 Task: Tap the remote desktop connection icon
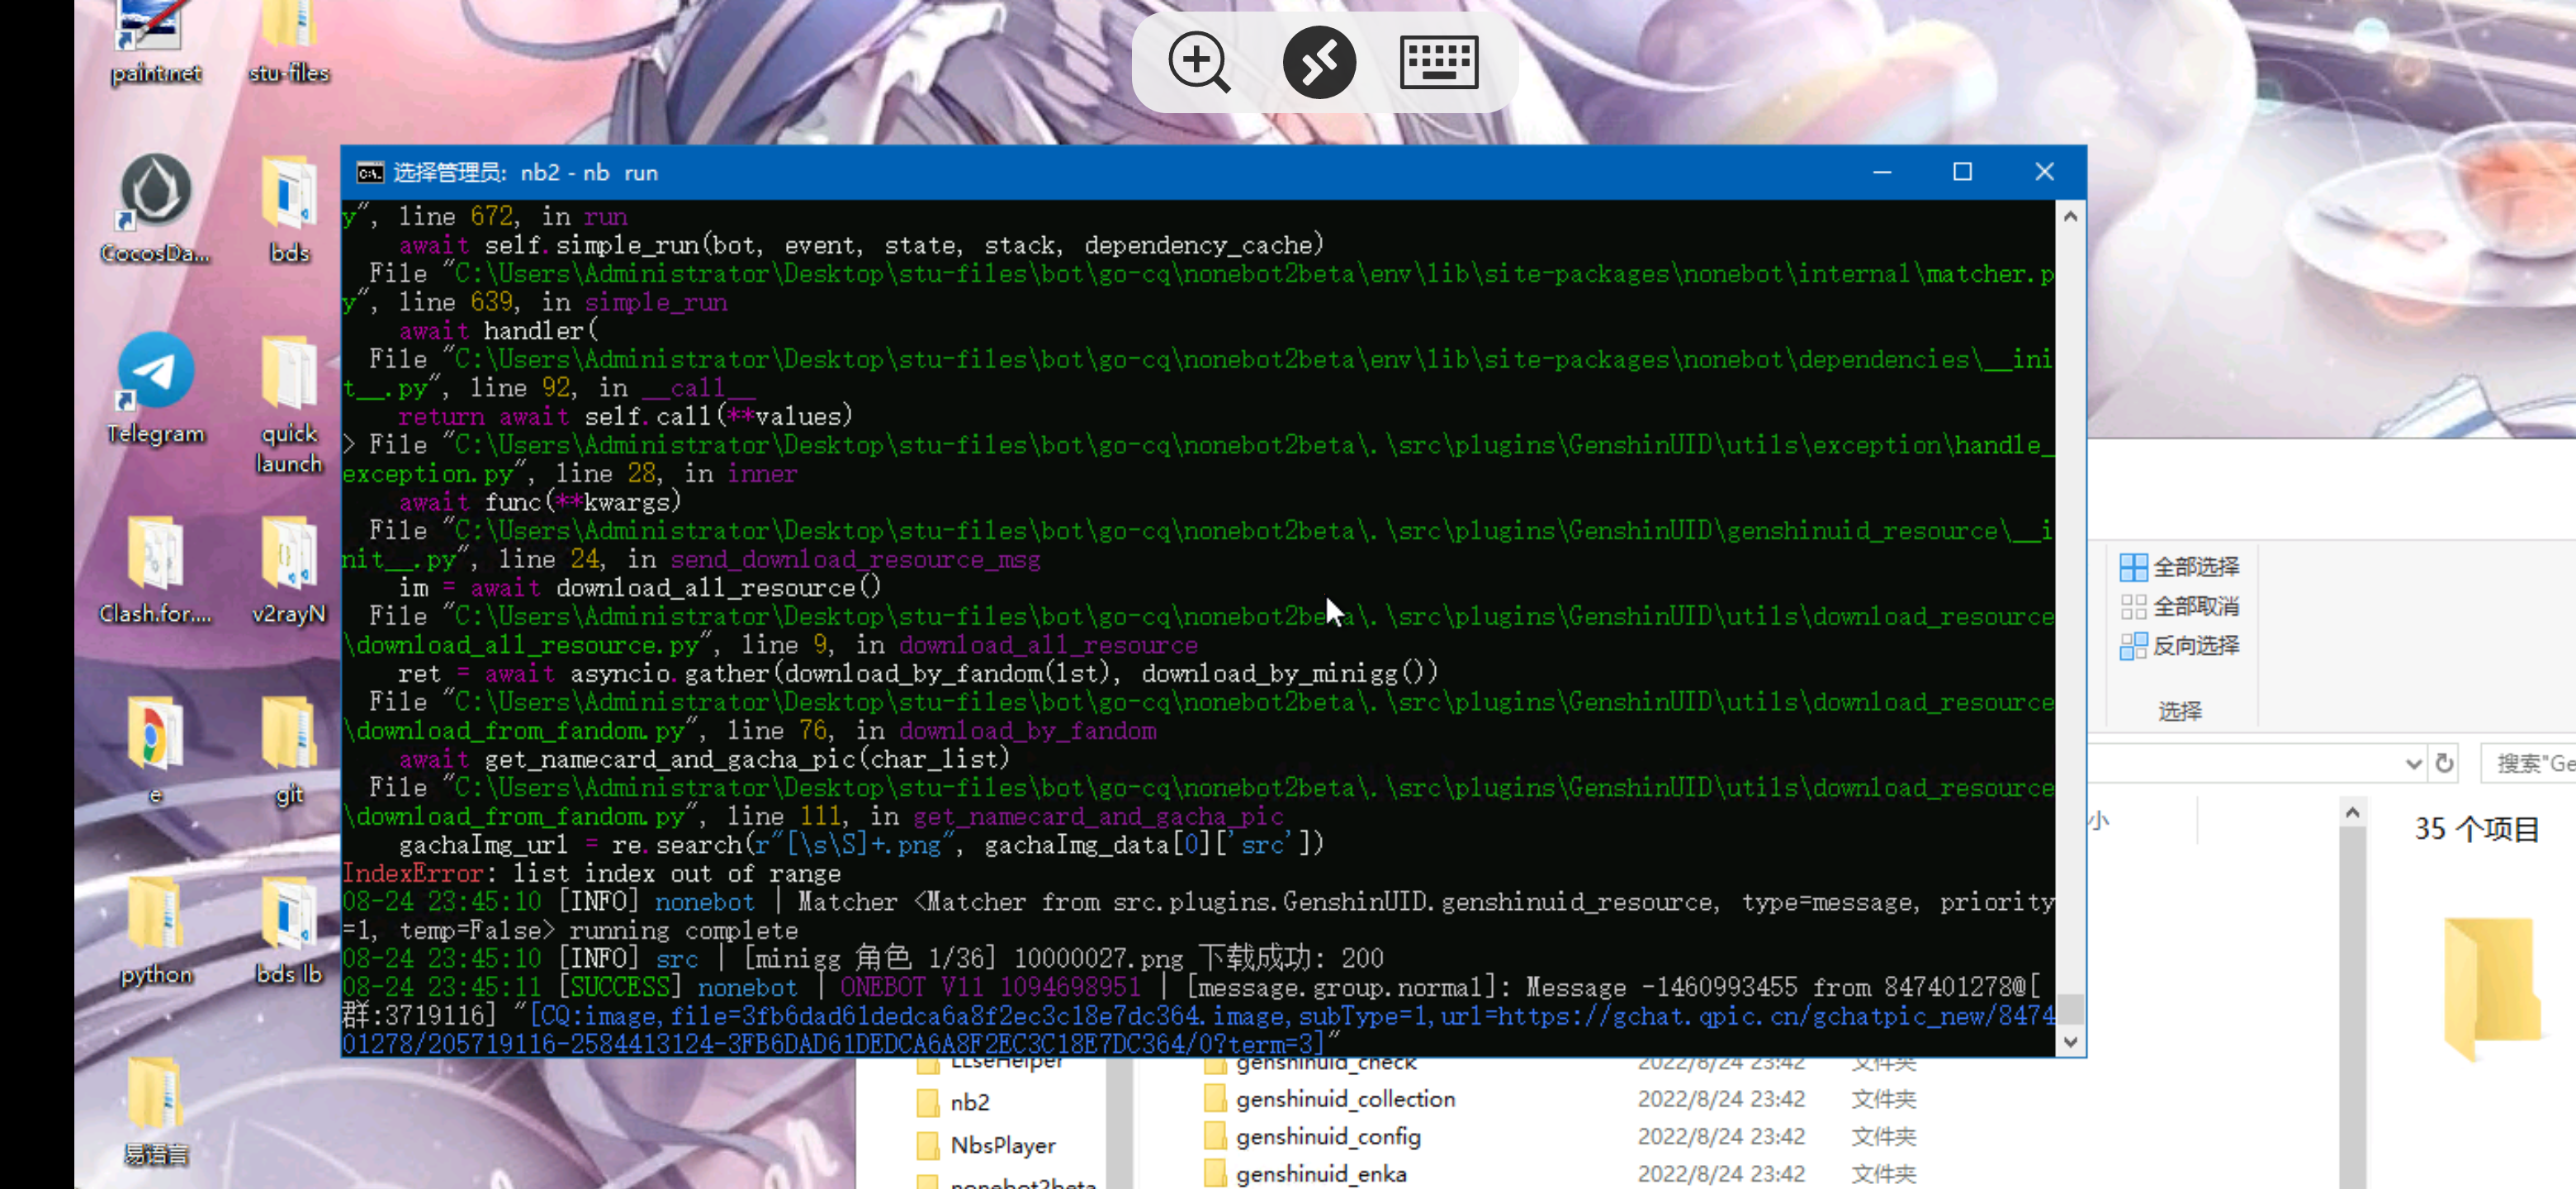tap(1319, 62)
